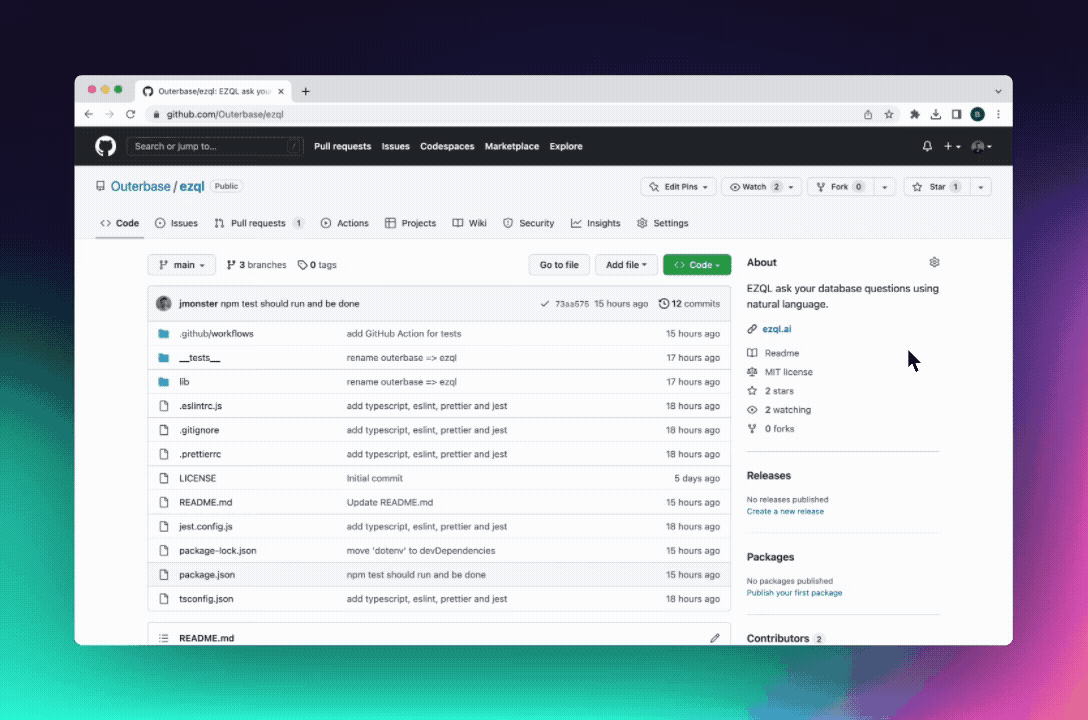Open notifications via the bell icon
The image size is (1088, 720).
click(x=925, y=146)
